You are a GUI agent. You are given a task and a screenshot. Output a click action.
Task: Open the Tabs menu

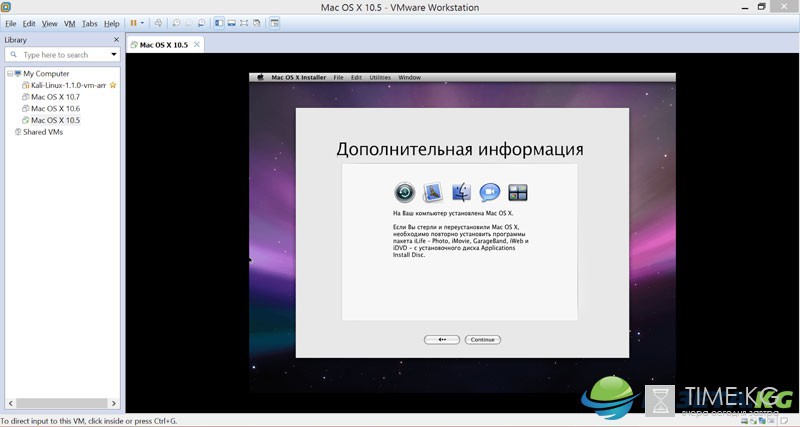coord(90,23)
